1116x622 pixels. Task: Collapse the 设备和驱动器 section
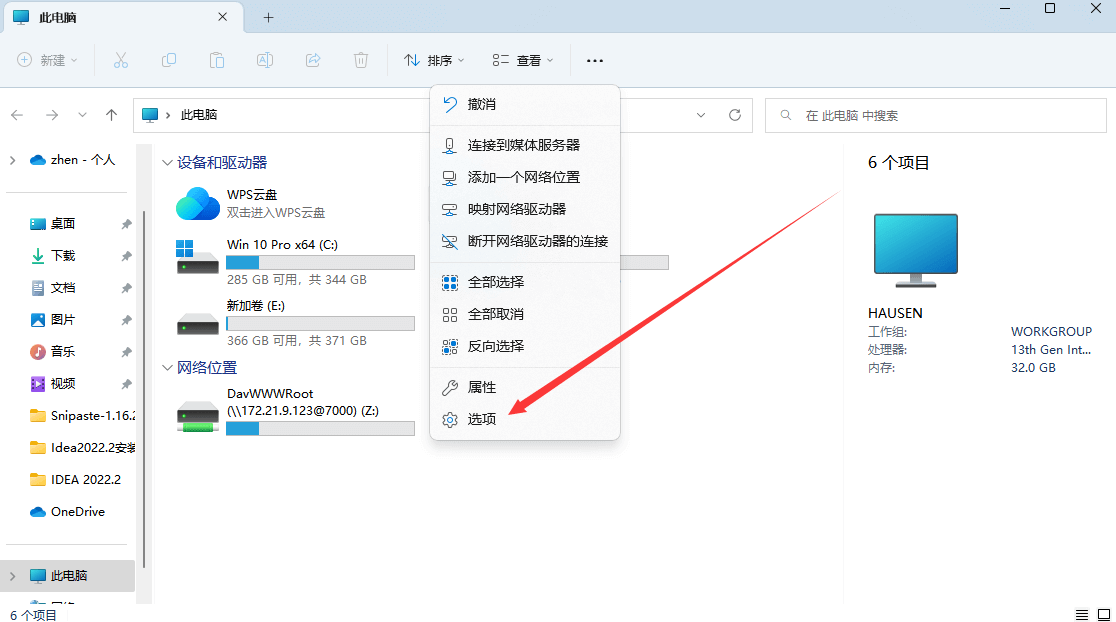click(167, 162)
